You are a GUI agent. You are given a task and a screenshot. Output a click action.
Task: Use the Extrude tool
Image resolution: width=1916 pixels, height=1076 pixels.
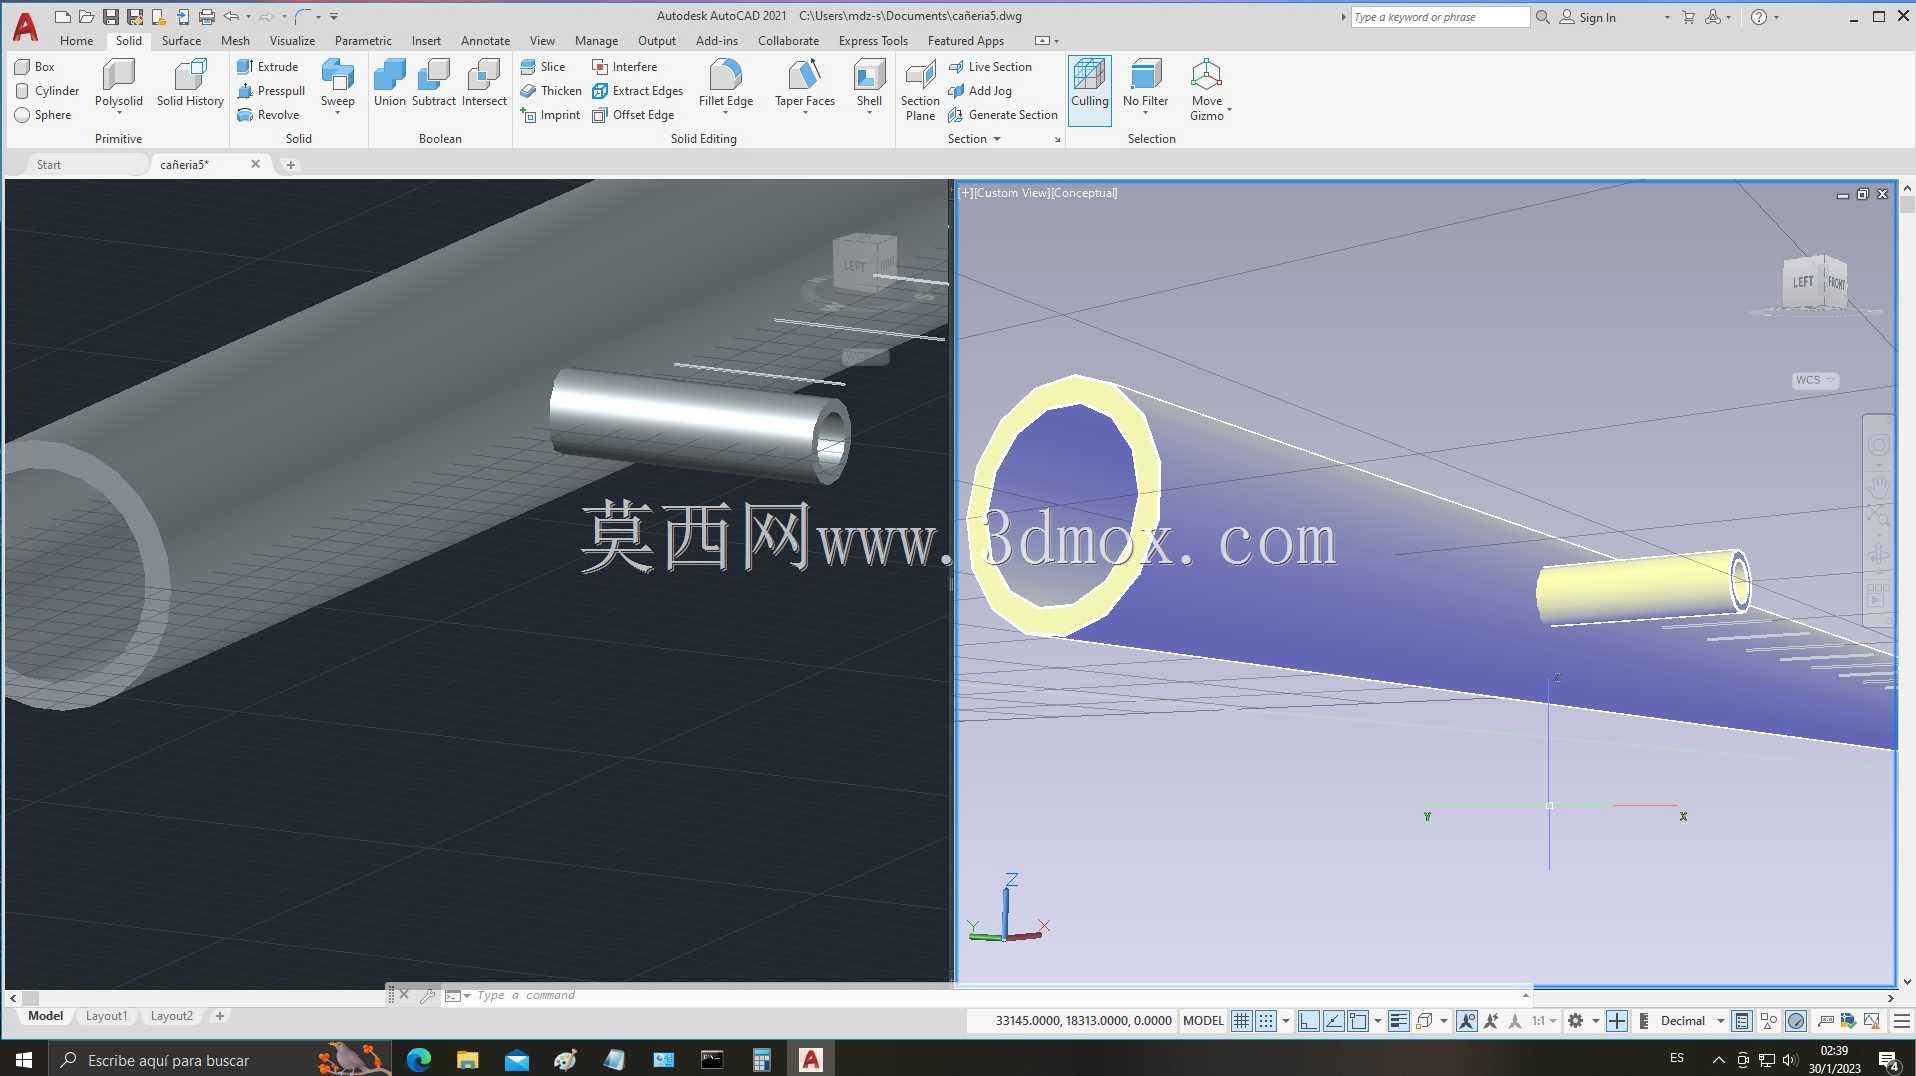click(268, 66)
